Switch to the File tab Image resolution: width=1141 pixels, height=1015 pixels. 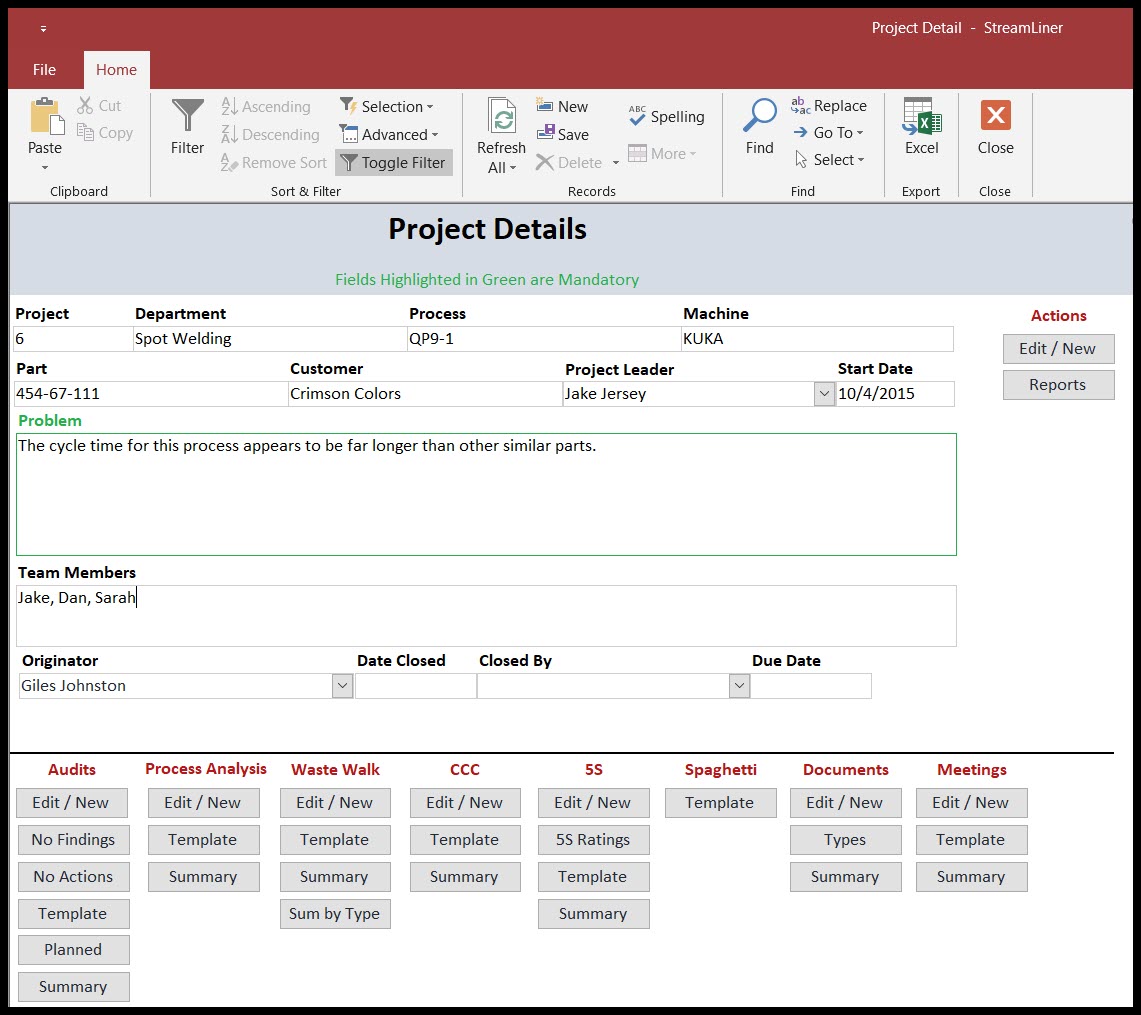[x=44, y=69]
